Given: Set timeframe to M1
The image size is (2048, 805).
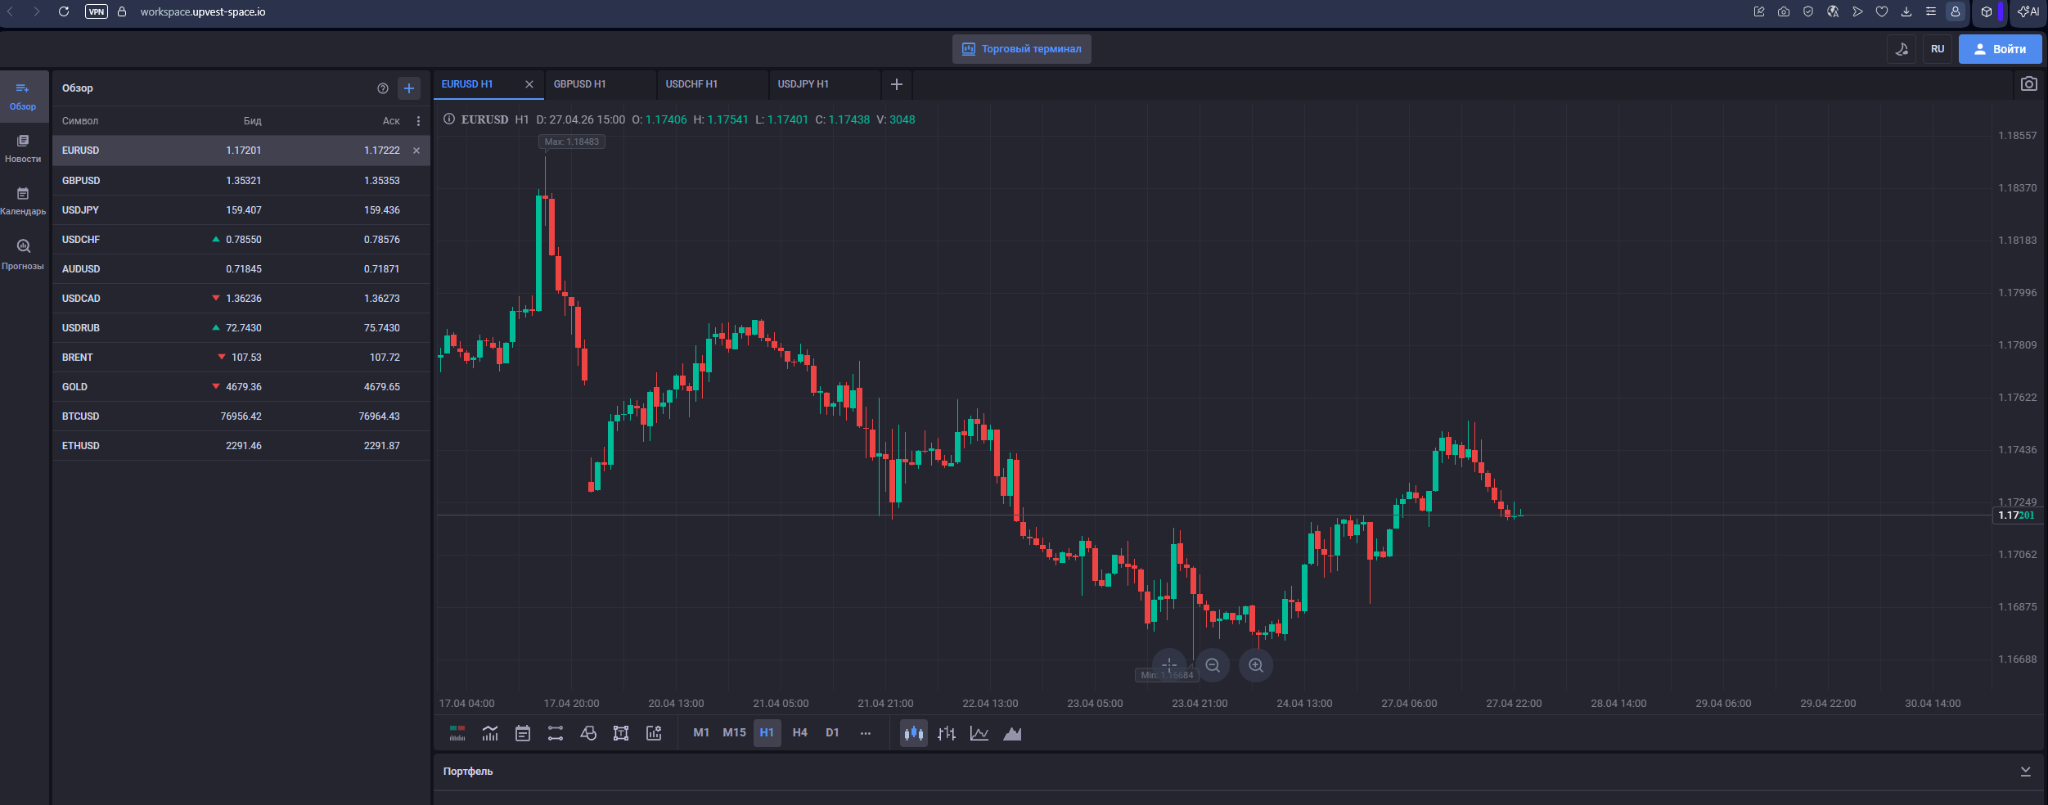Looking at the screenshot, I should coord(701,733).
